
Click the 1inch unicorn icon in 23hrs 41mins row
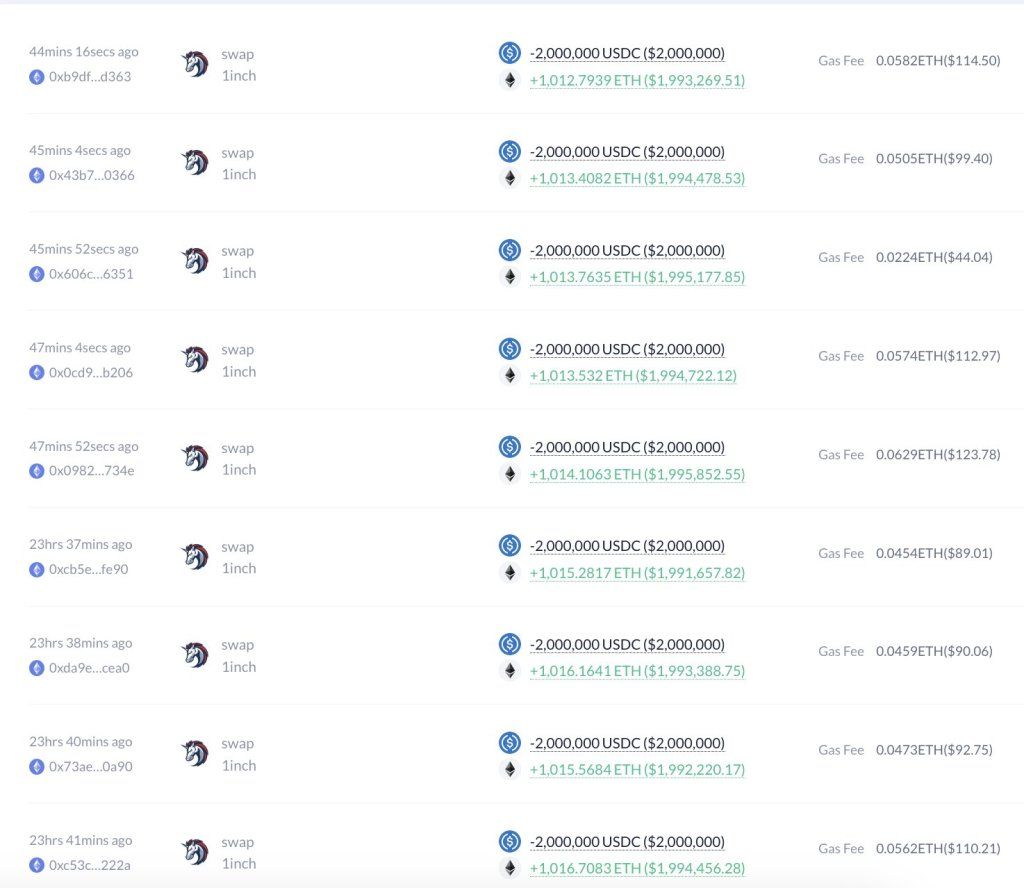195,852
